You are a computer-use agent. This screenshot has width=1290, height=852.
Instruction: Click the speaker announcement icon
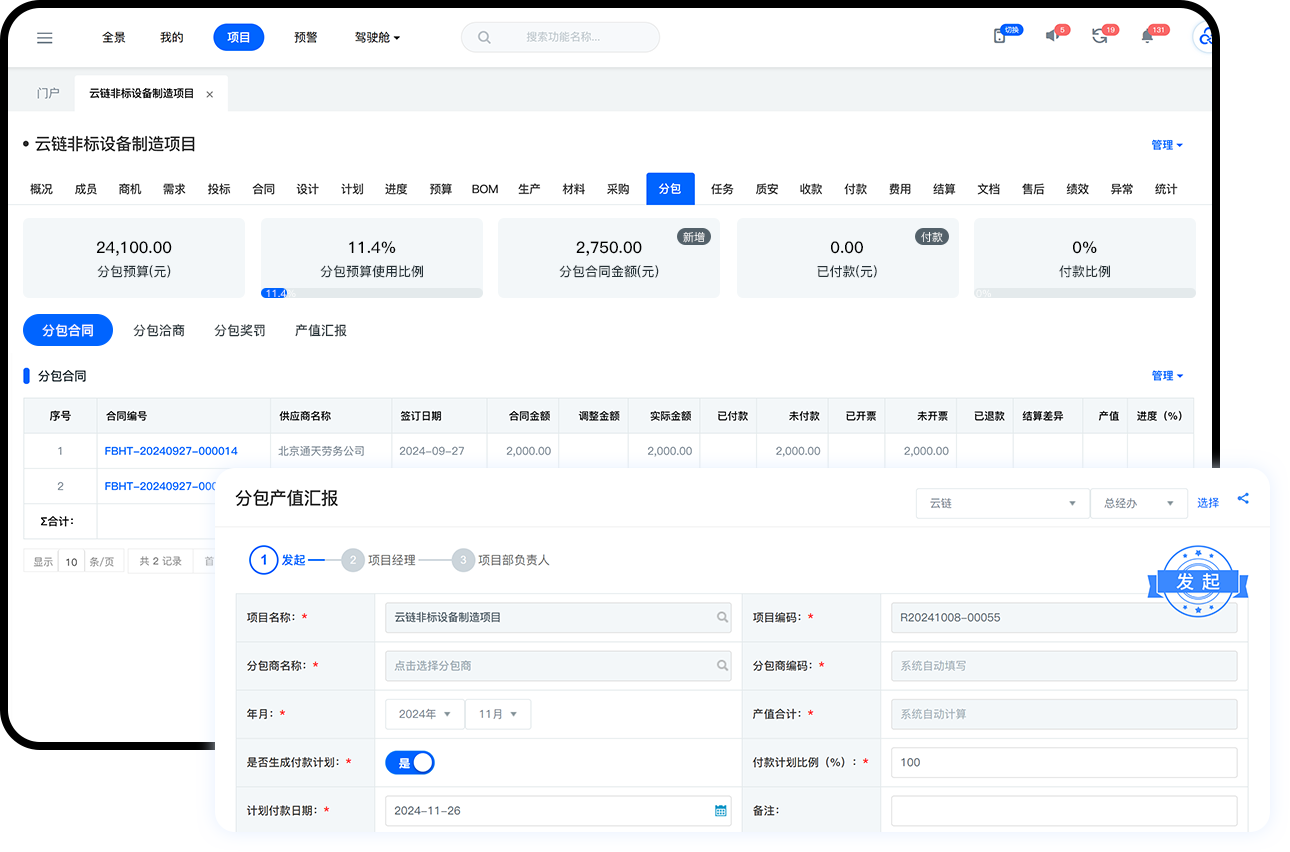1052,37
